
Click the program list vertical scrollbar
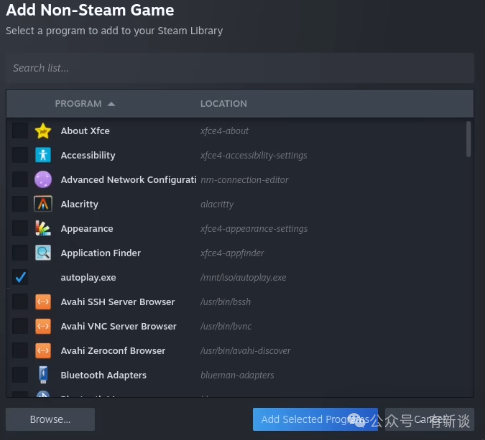tap(468, 139)
